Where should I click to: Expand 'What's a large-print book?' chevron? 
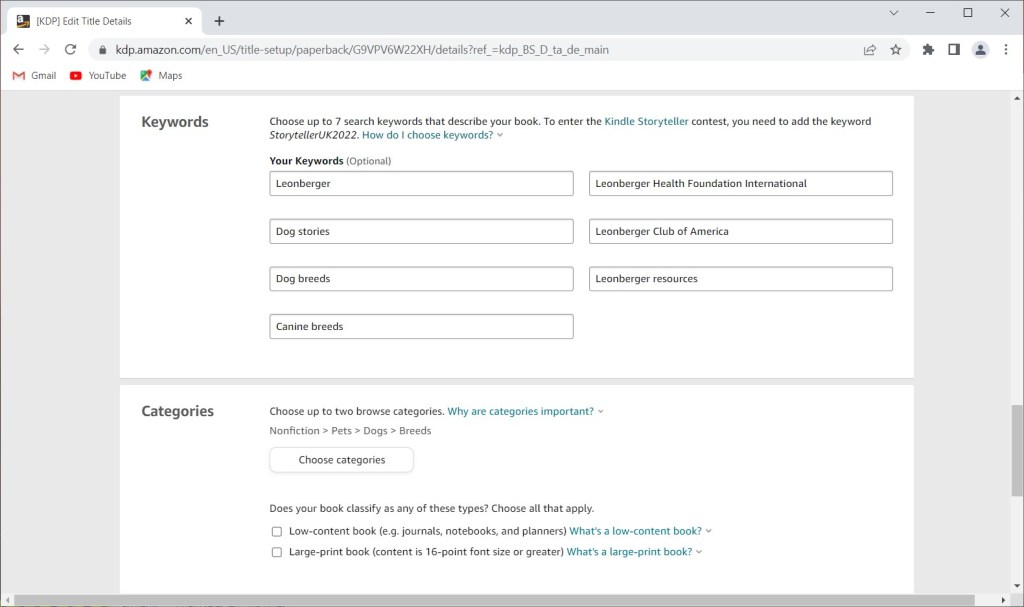click(x=697, y=552)
